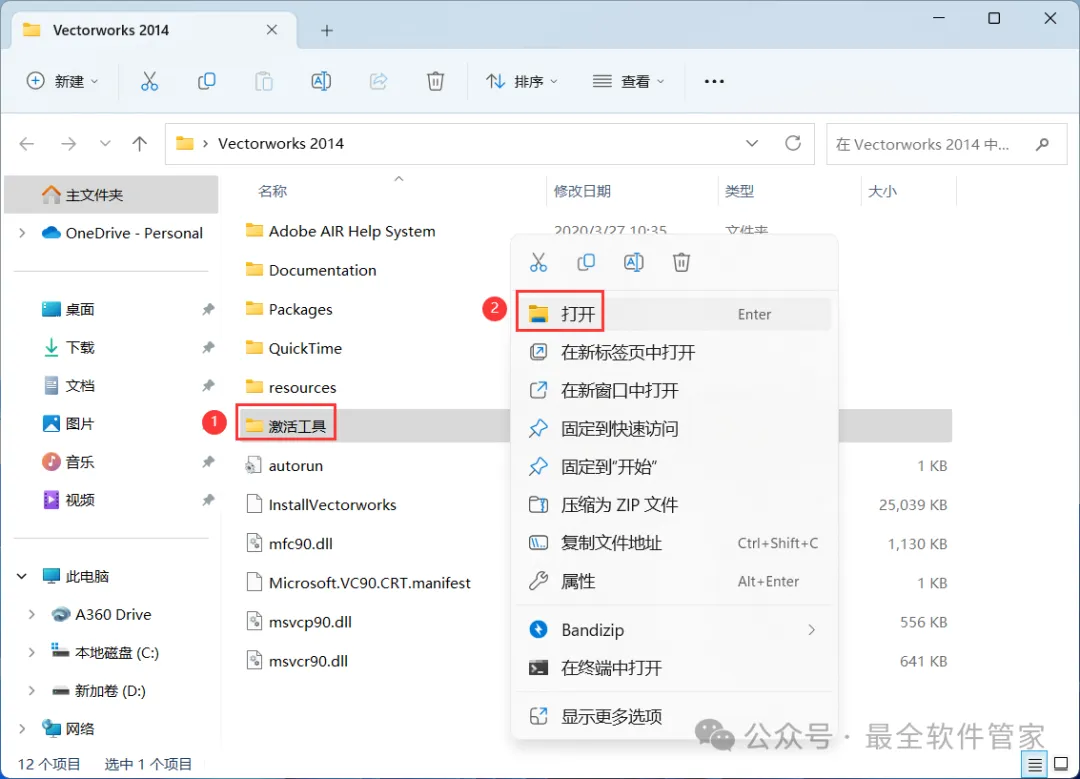Expand the address bar history dropdown
This screenshot has width=1080, height=779.
click(x=751, y=143)
